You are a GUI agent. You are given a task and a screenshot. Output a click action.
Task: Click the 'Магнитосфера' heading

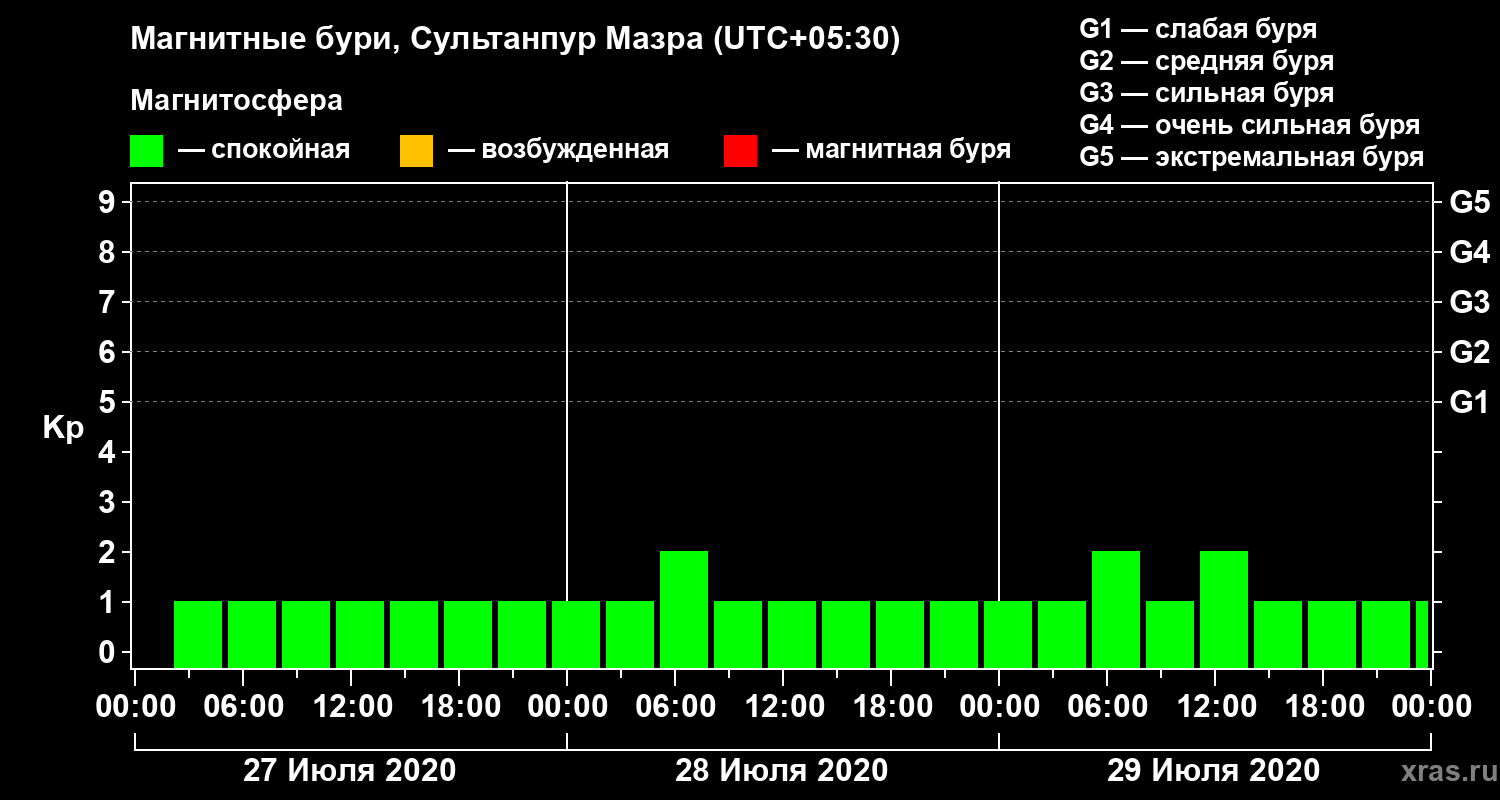[x=236, y=101]
